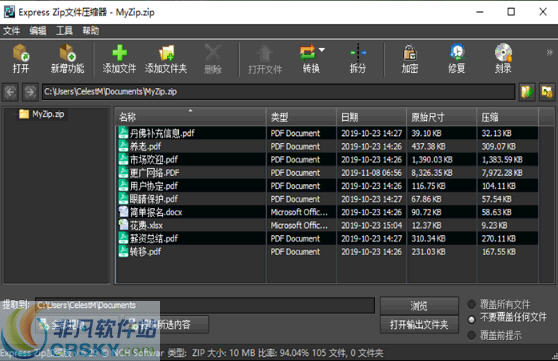This screenshot has width=558, height=361.
Task: Open the 工具 menu
Action: pos(64,31)
